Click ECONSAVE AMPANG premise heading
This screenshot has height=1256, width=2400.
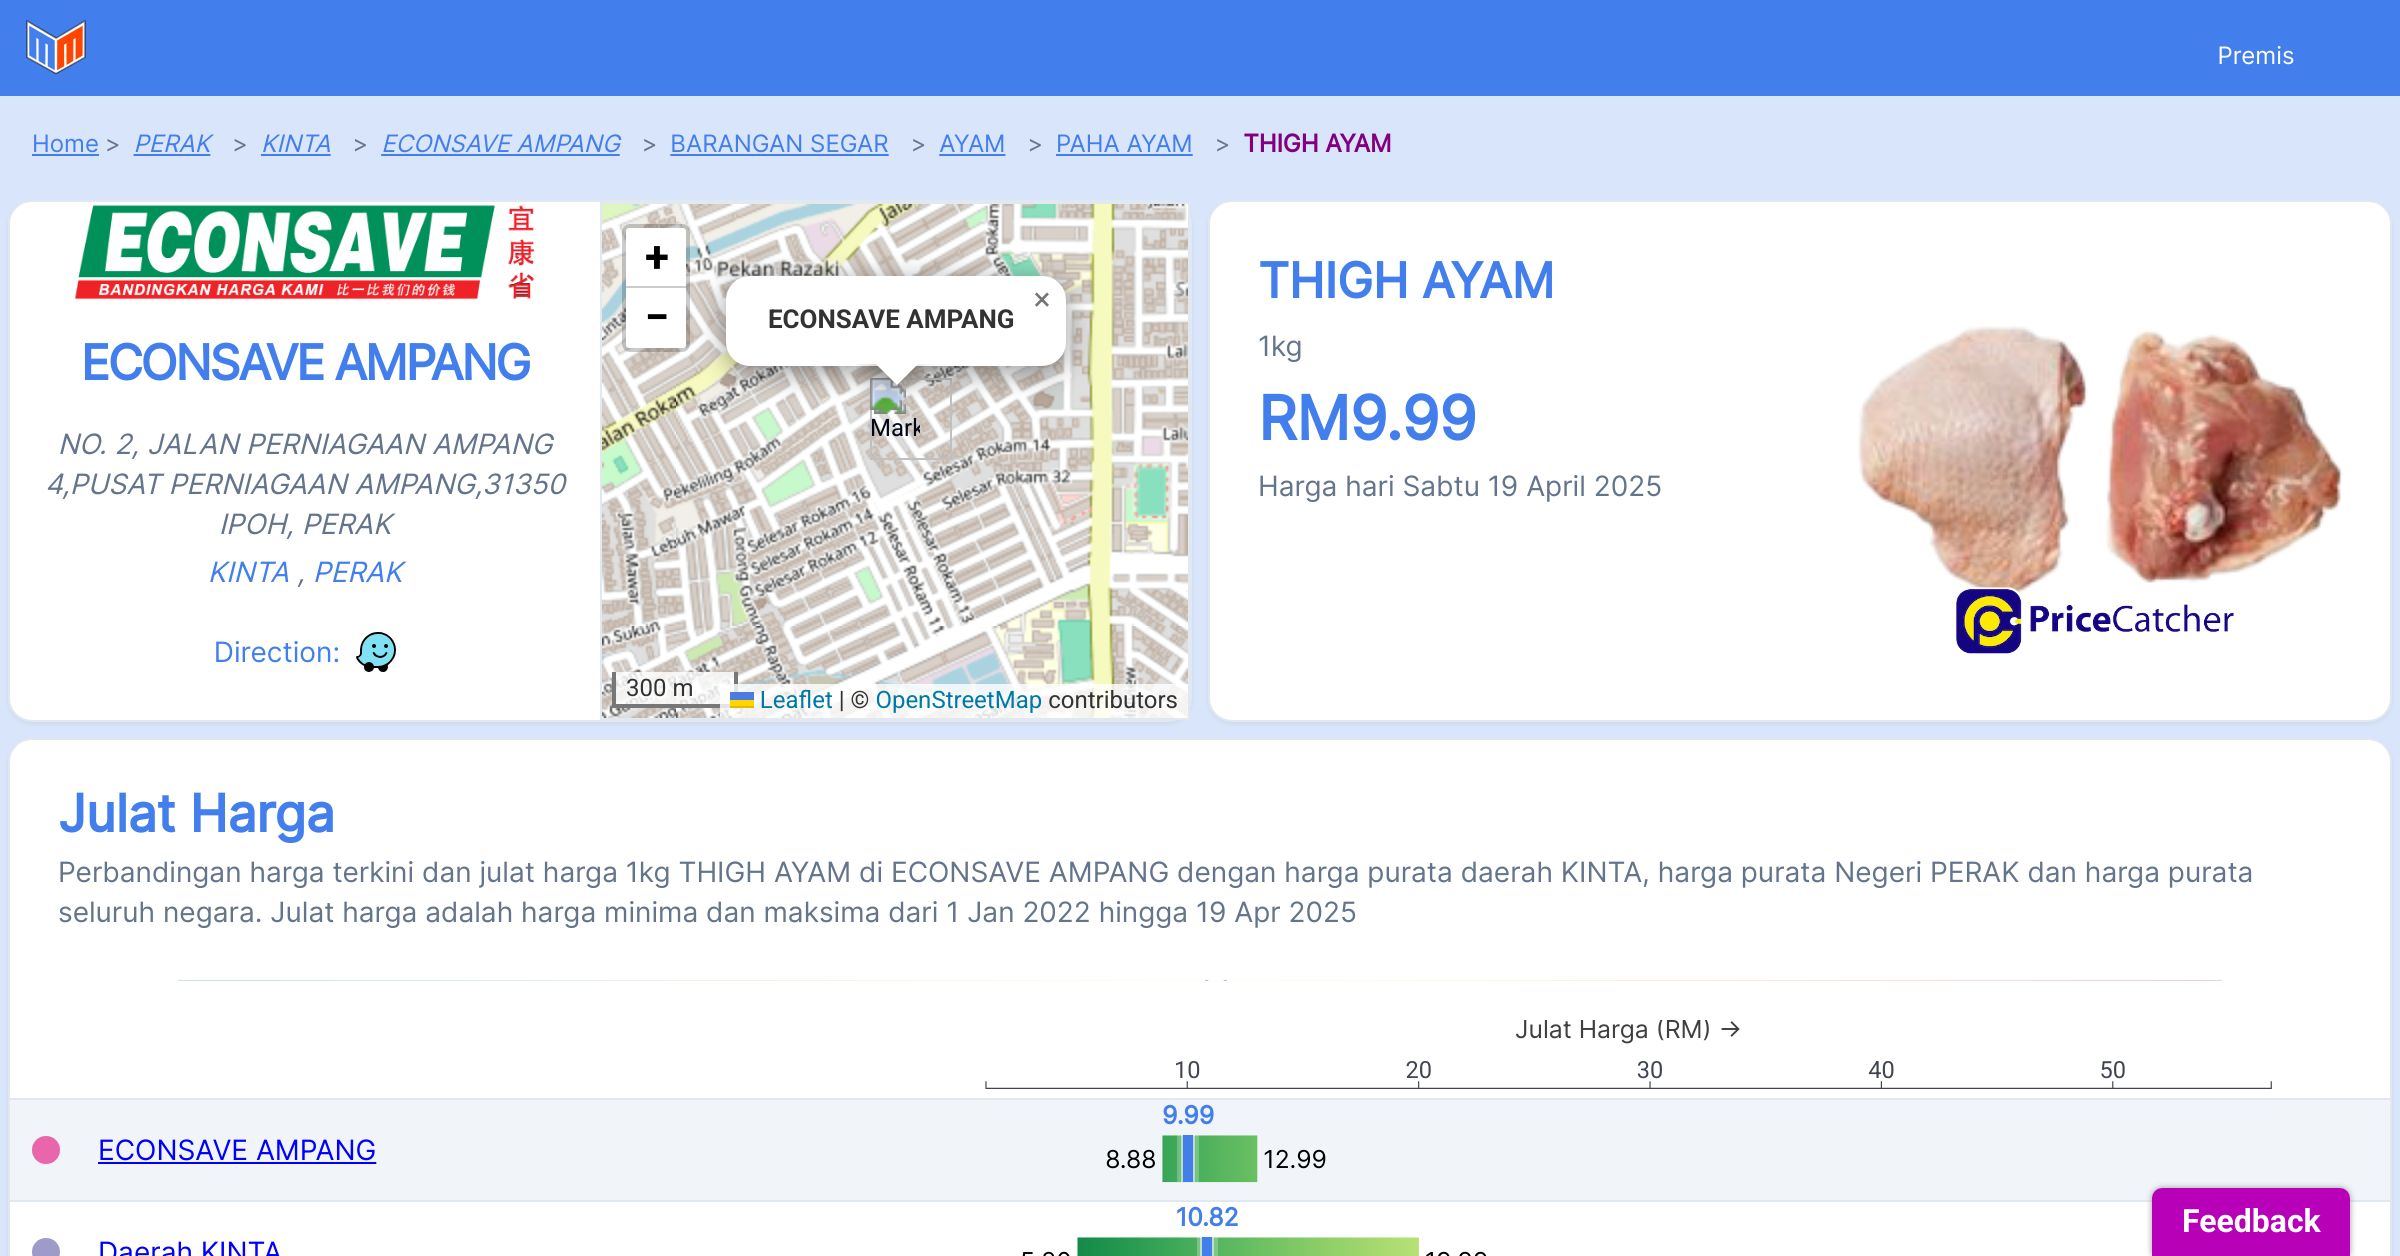point(306,362)
